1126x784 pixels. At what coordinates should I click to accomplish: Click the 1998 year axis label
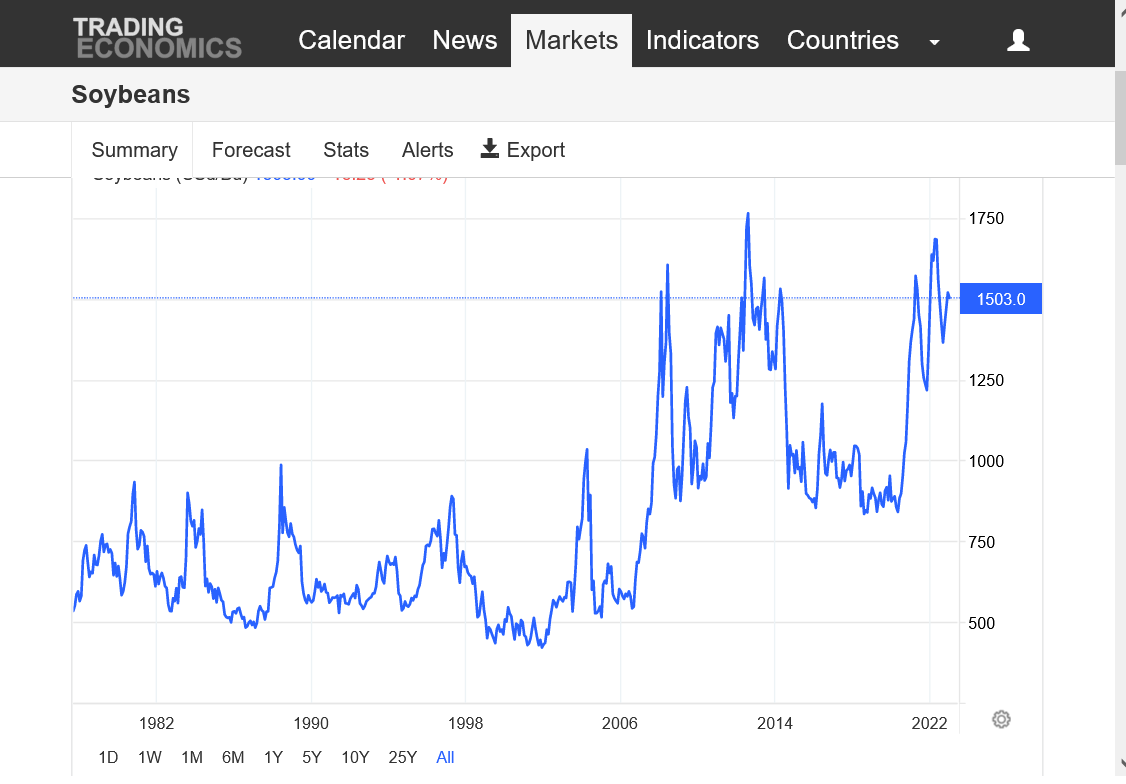[465, 723]
